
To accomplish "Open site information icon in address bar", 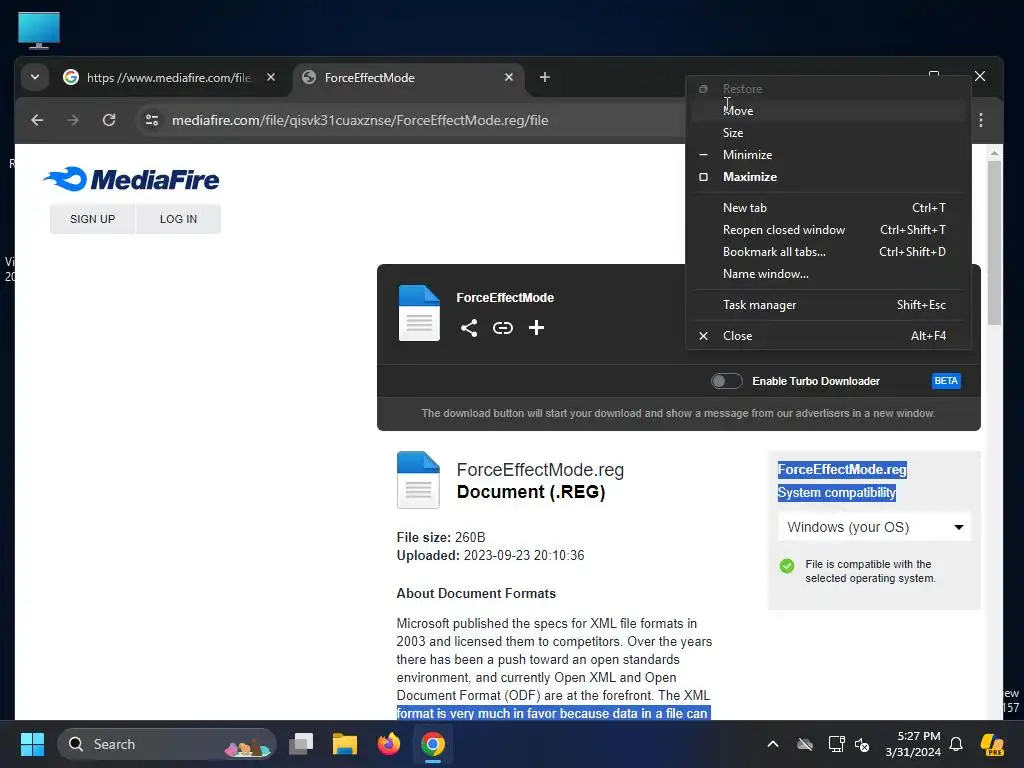I will [152, 120].
